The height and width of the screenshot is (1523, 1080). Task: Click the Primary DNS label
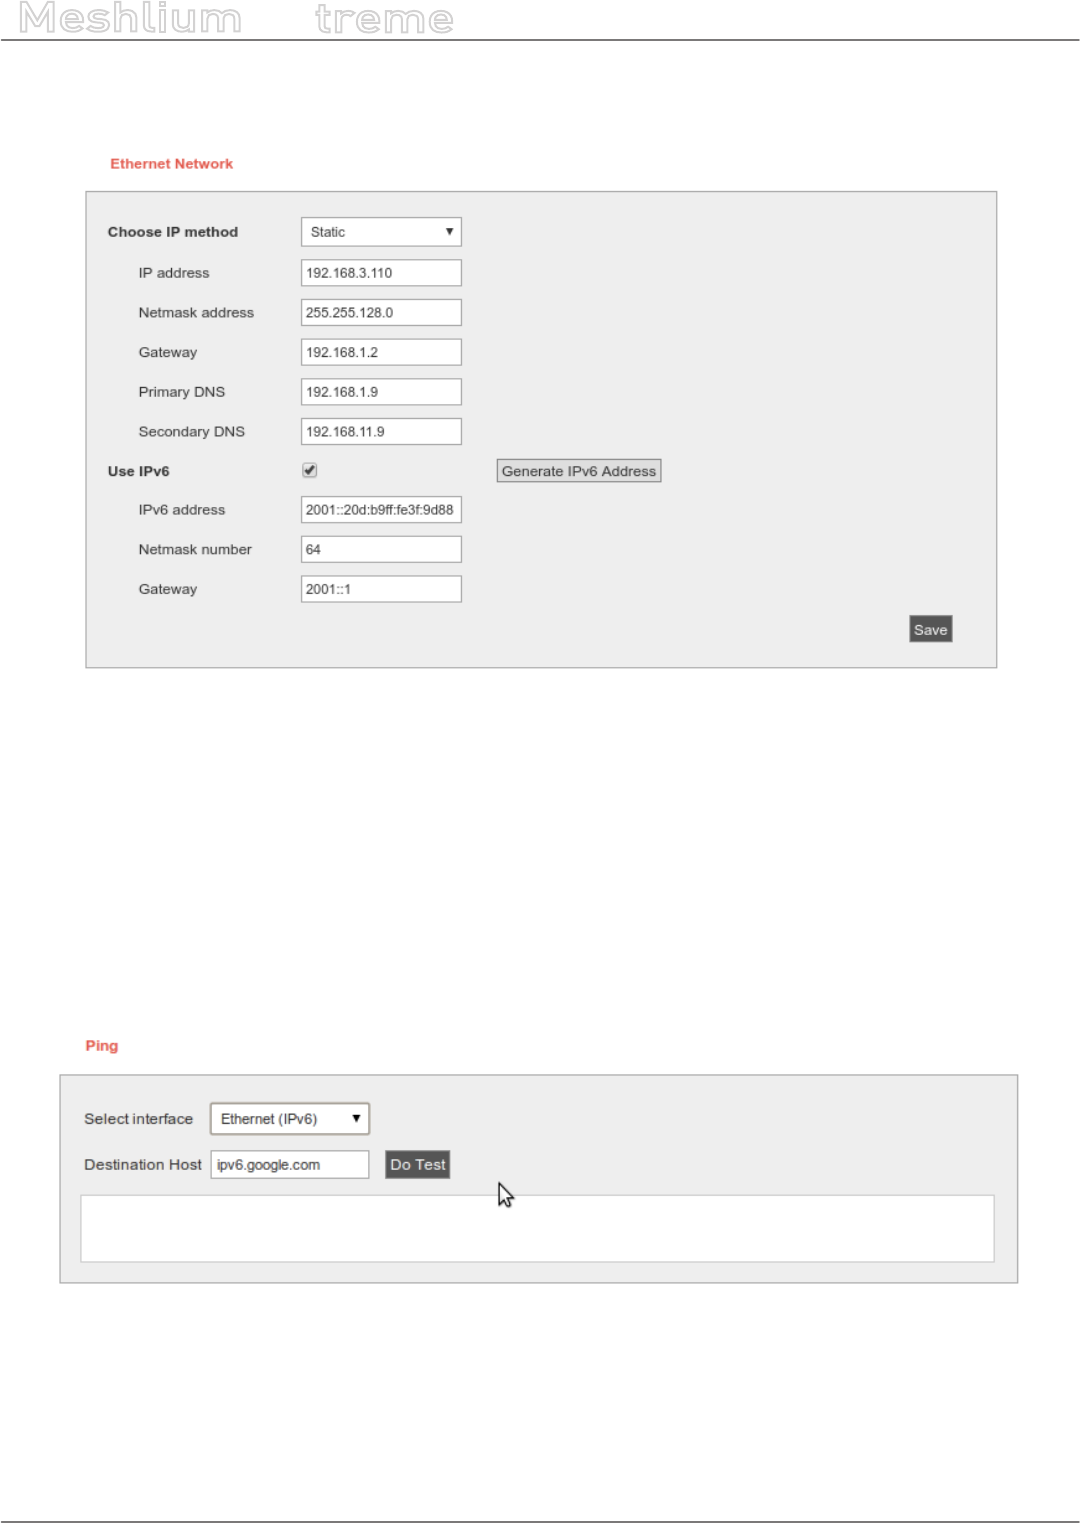[x=182, y=392]
